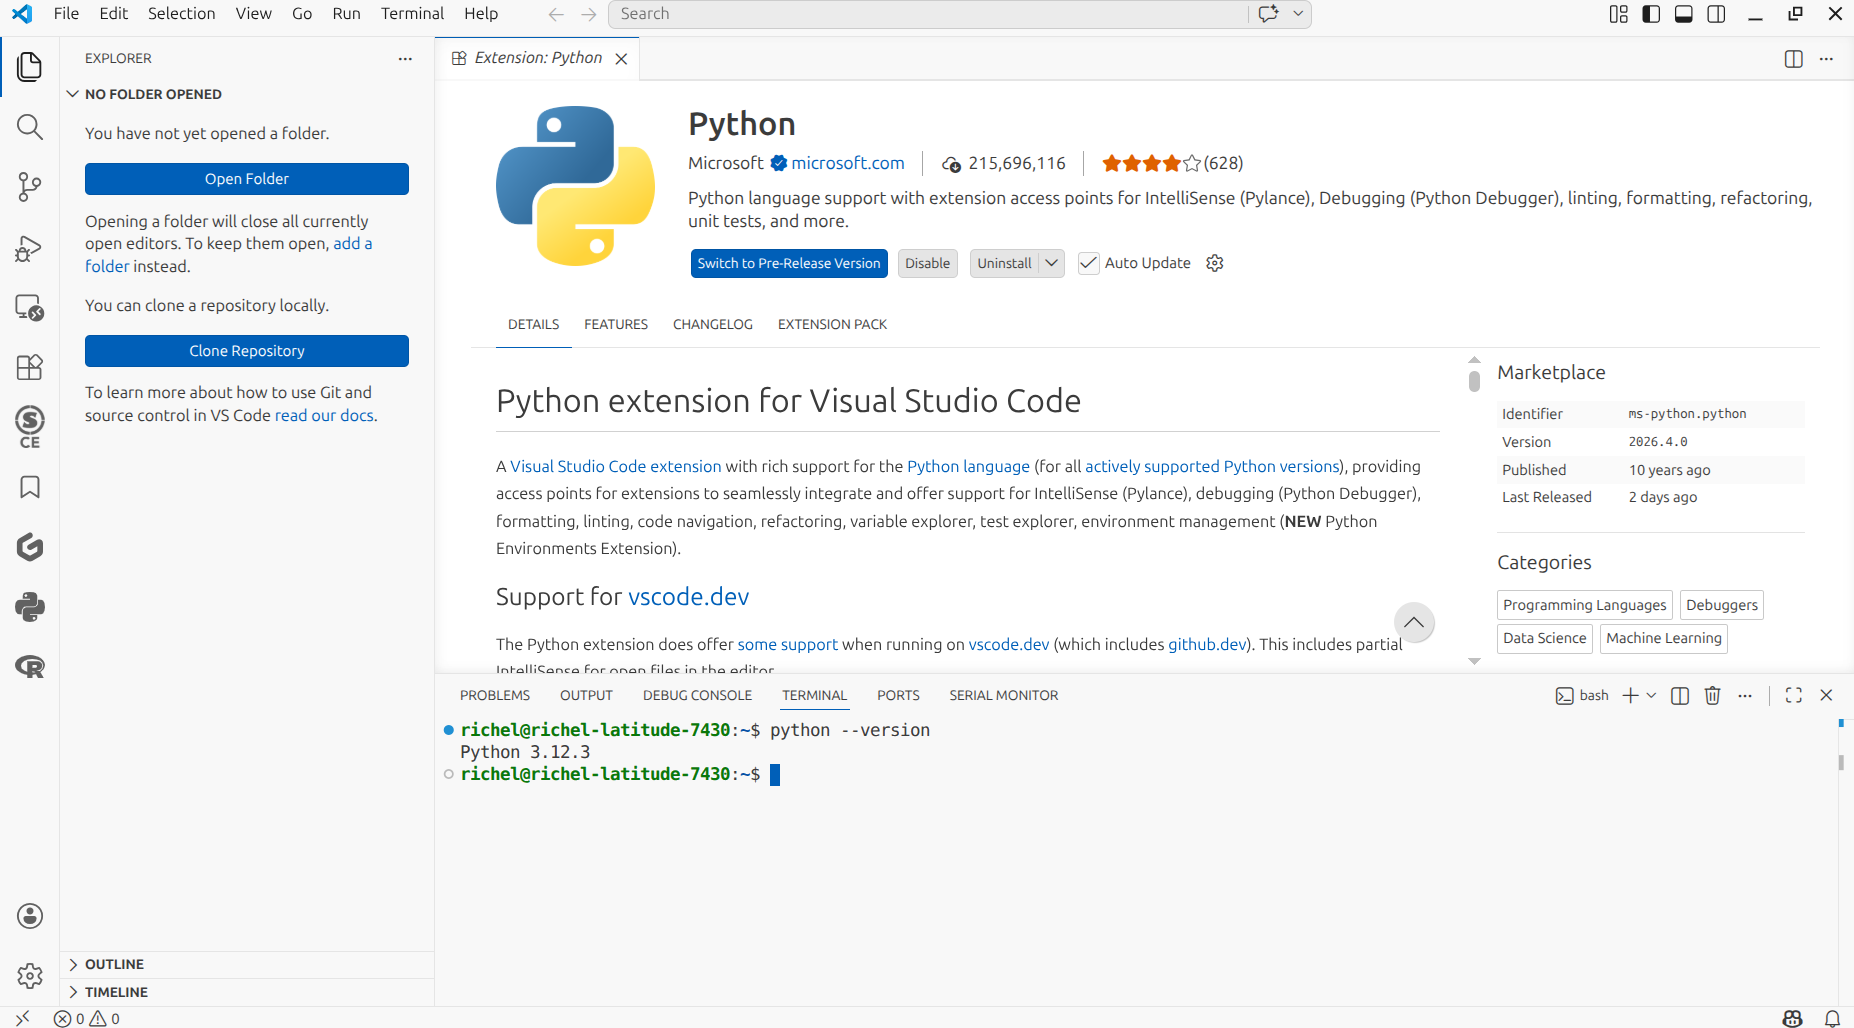Screen dimensions: 1854x1028
Task: Click the title bar Search field
Action: pos(929,14)
